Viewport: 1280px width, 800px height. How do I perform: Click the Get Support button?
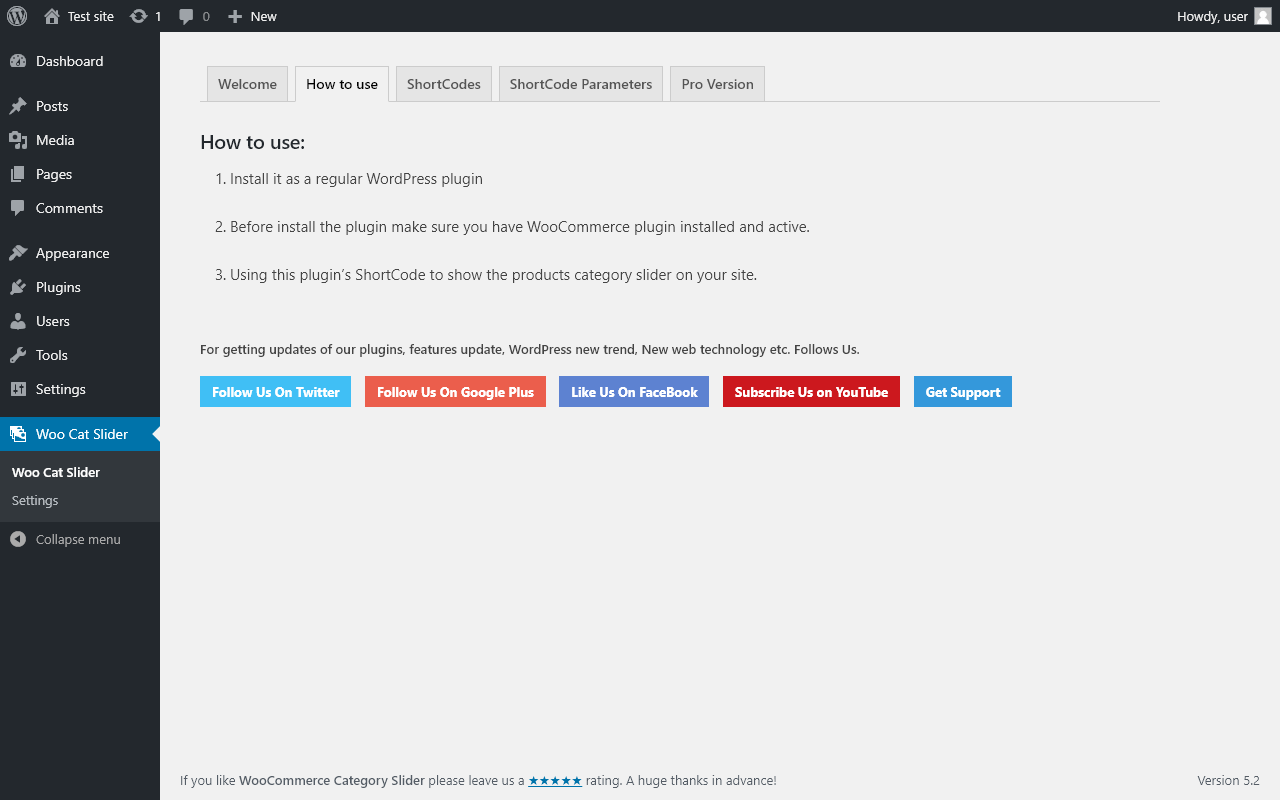pyautogui.click(x=963, y=392)
